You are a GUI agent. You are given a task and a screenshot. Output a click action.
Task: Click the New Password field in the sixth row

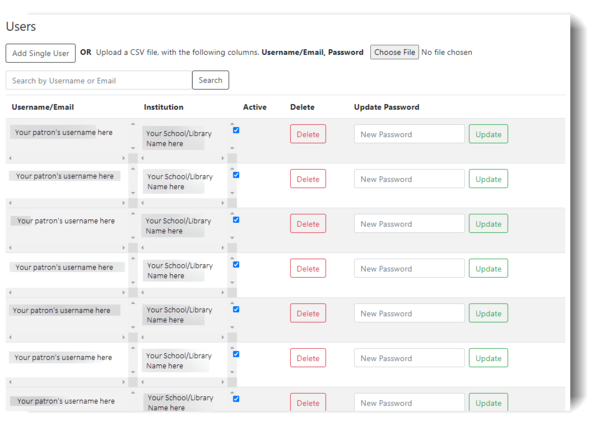point(409,358)
